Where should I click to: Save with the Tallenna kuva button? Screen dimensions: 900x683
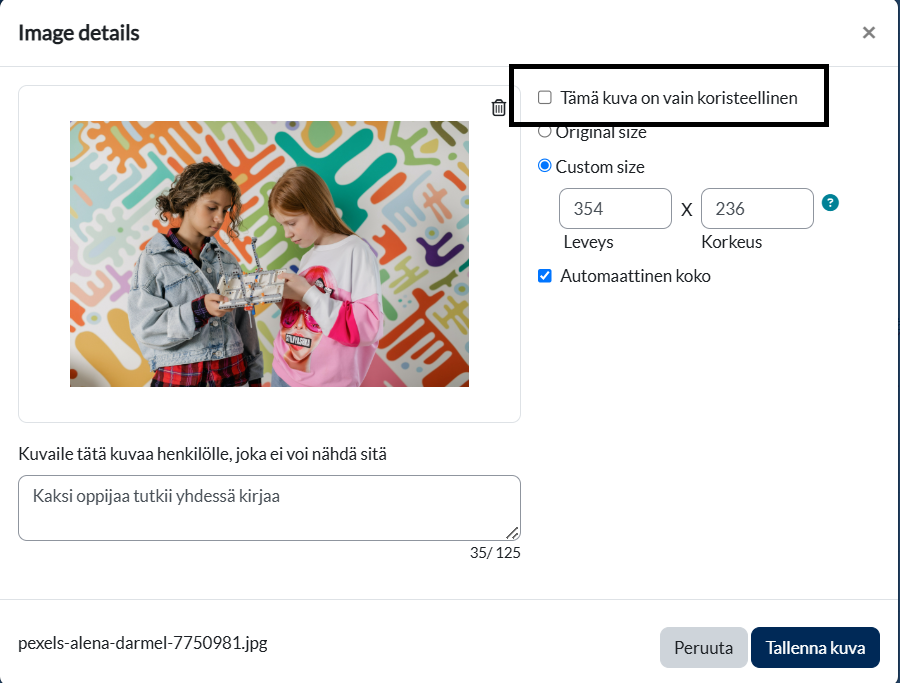point(815,647)
